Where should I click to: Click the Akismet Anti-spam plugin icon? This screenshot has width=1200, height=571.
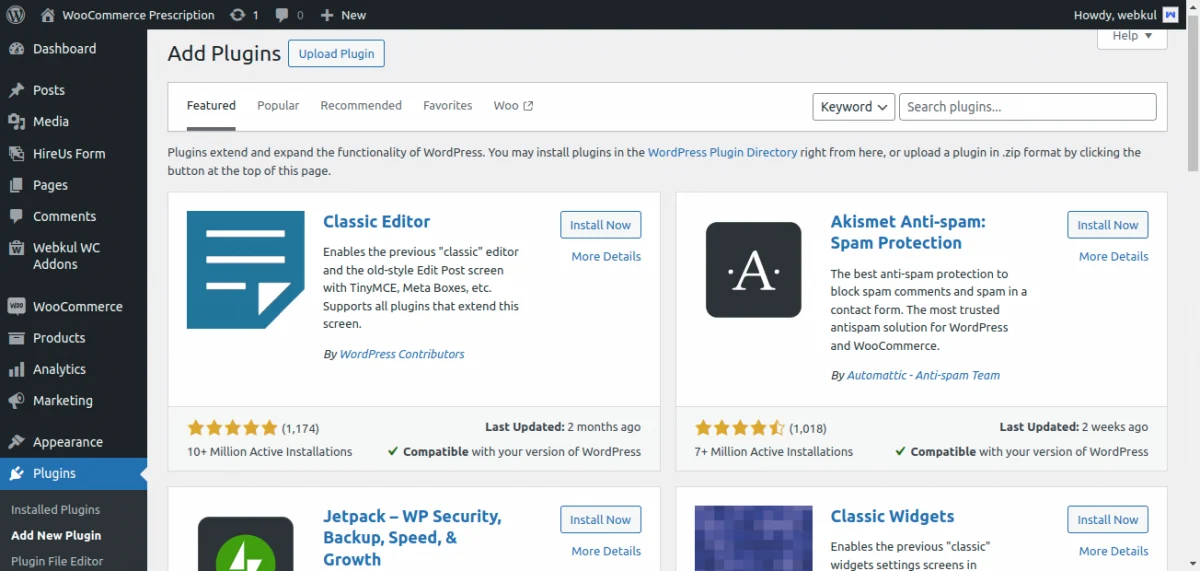tap(753, 270)
